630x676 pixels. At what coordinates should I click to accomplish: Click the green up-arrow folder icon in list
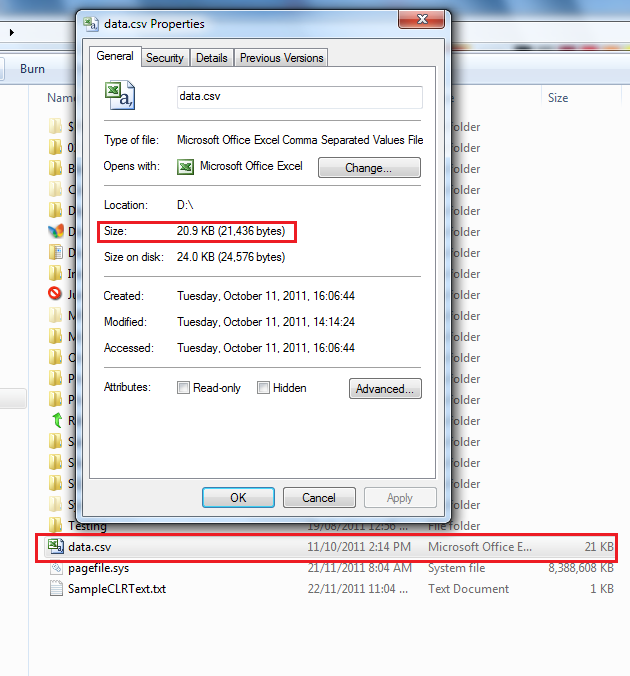tap(56, 420)
